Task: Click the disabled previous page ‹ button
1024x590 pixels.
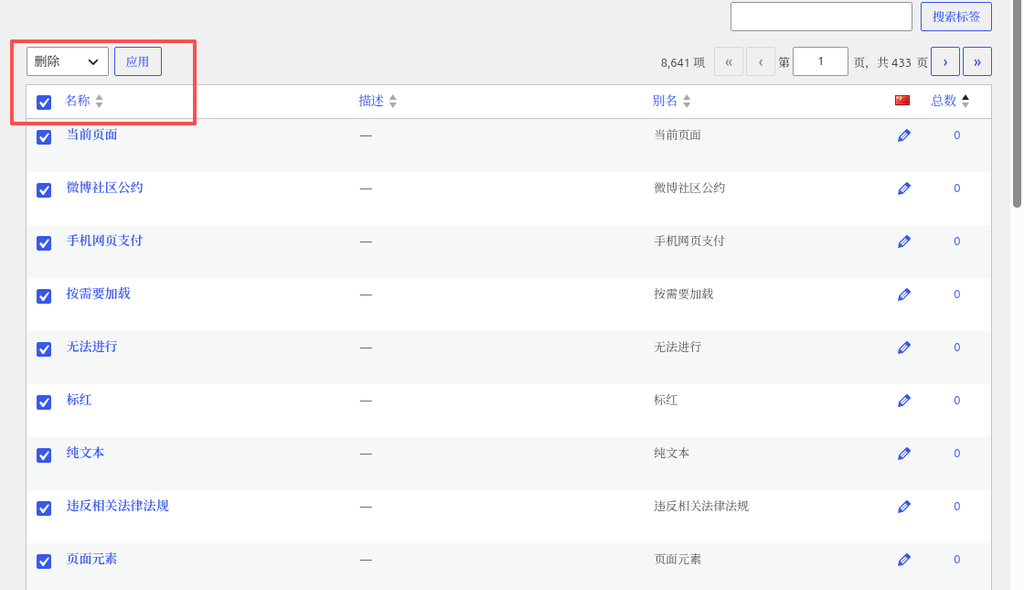Action: tap(760, 62)
